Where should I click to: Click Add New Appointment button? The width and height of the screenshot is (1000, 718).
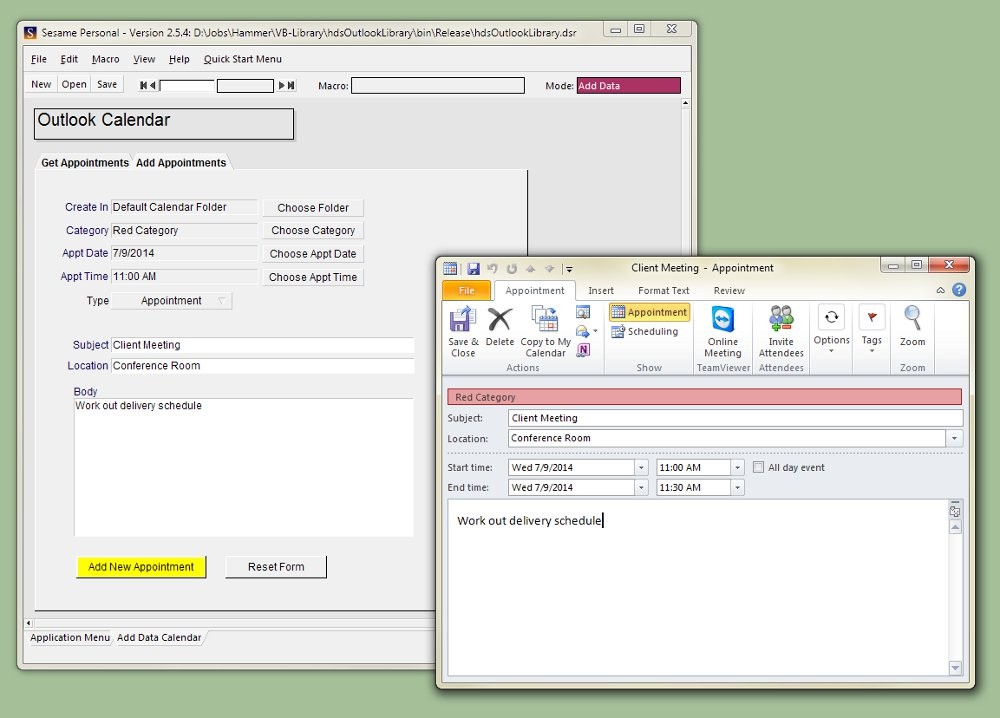tap(141, 567)
